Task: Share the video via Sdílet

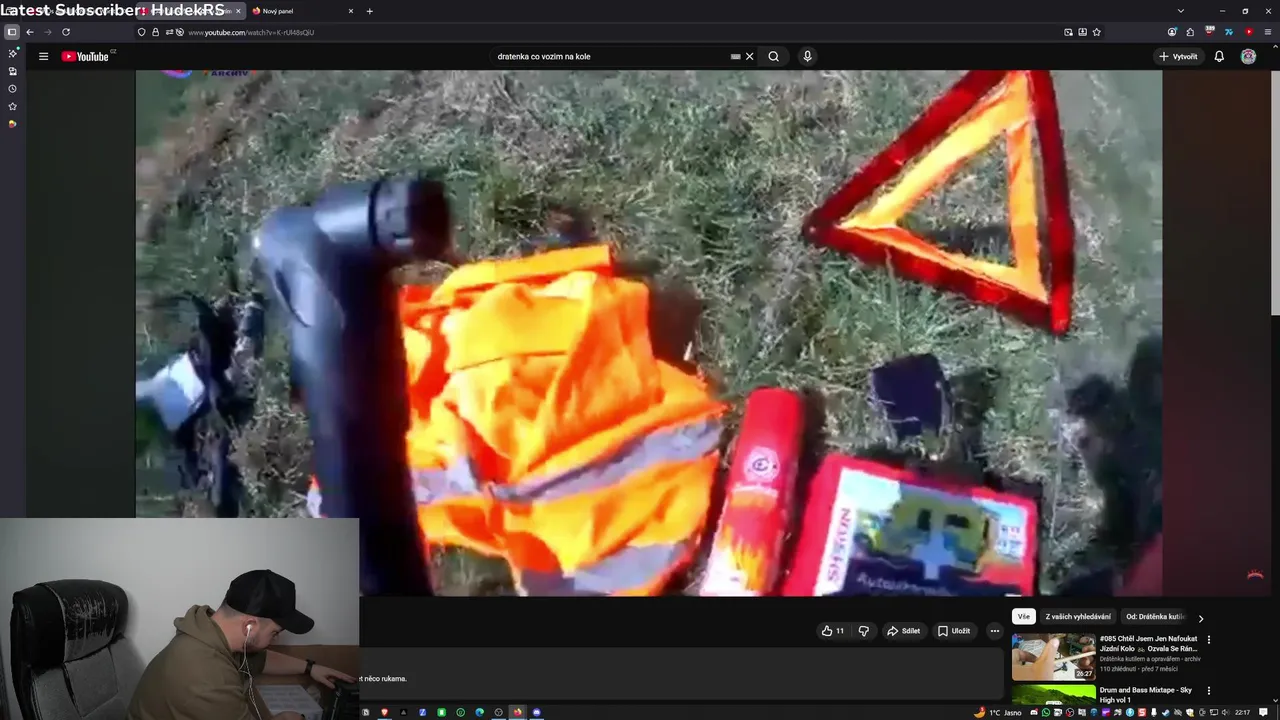Action: 903,631
